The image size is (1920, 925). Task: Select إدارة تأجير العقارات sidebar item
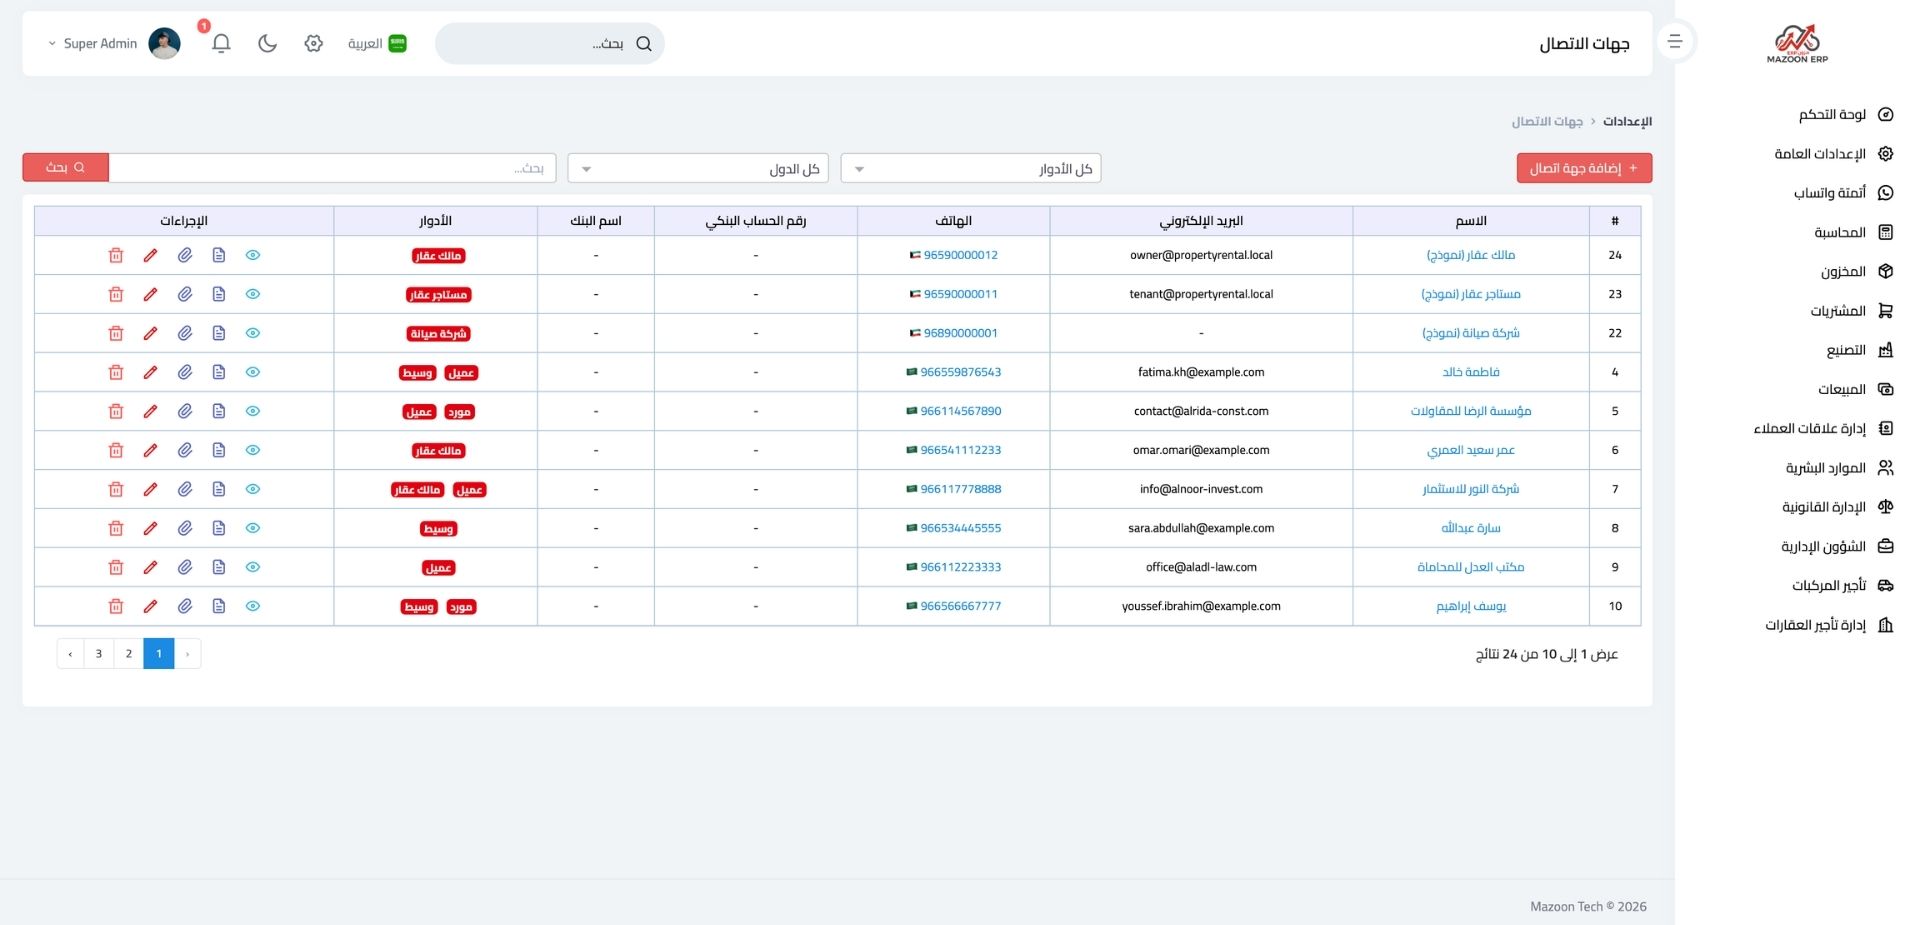[x=1815, y=625]
